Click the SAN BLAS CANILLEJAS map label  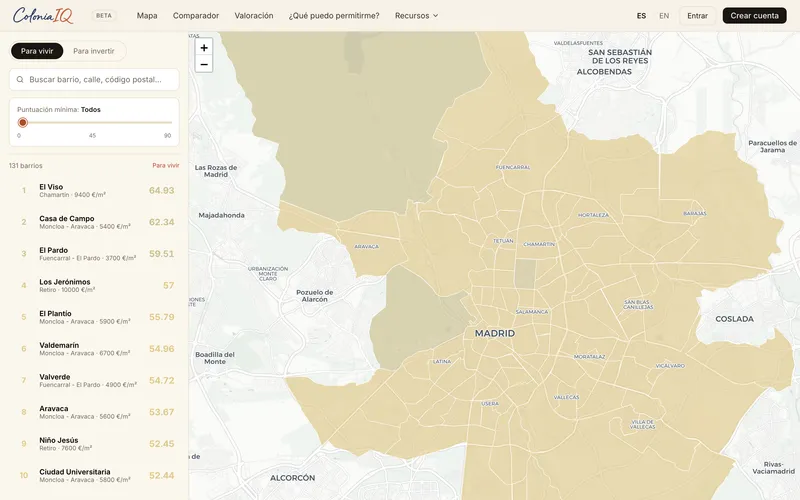(x=638, y=305)
